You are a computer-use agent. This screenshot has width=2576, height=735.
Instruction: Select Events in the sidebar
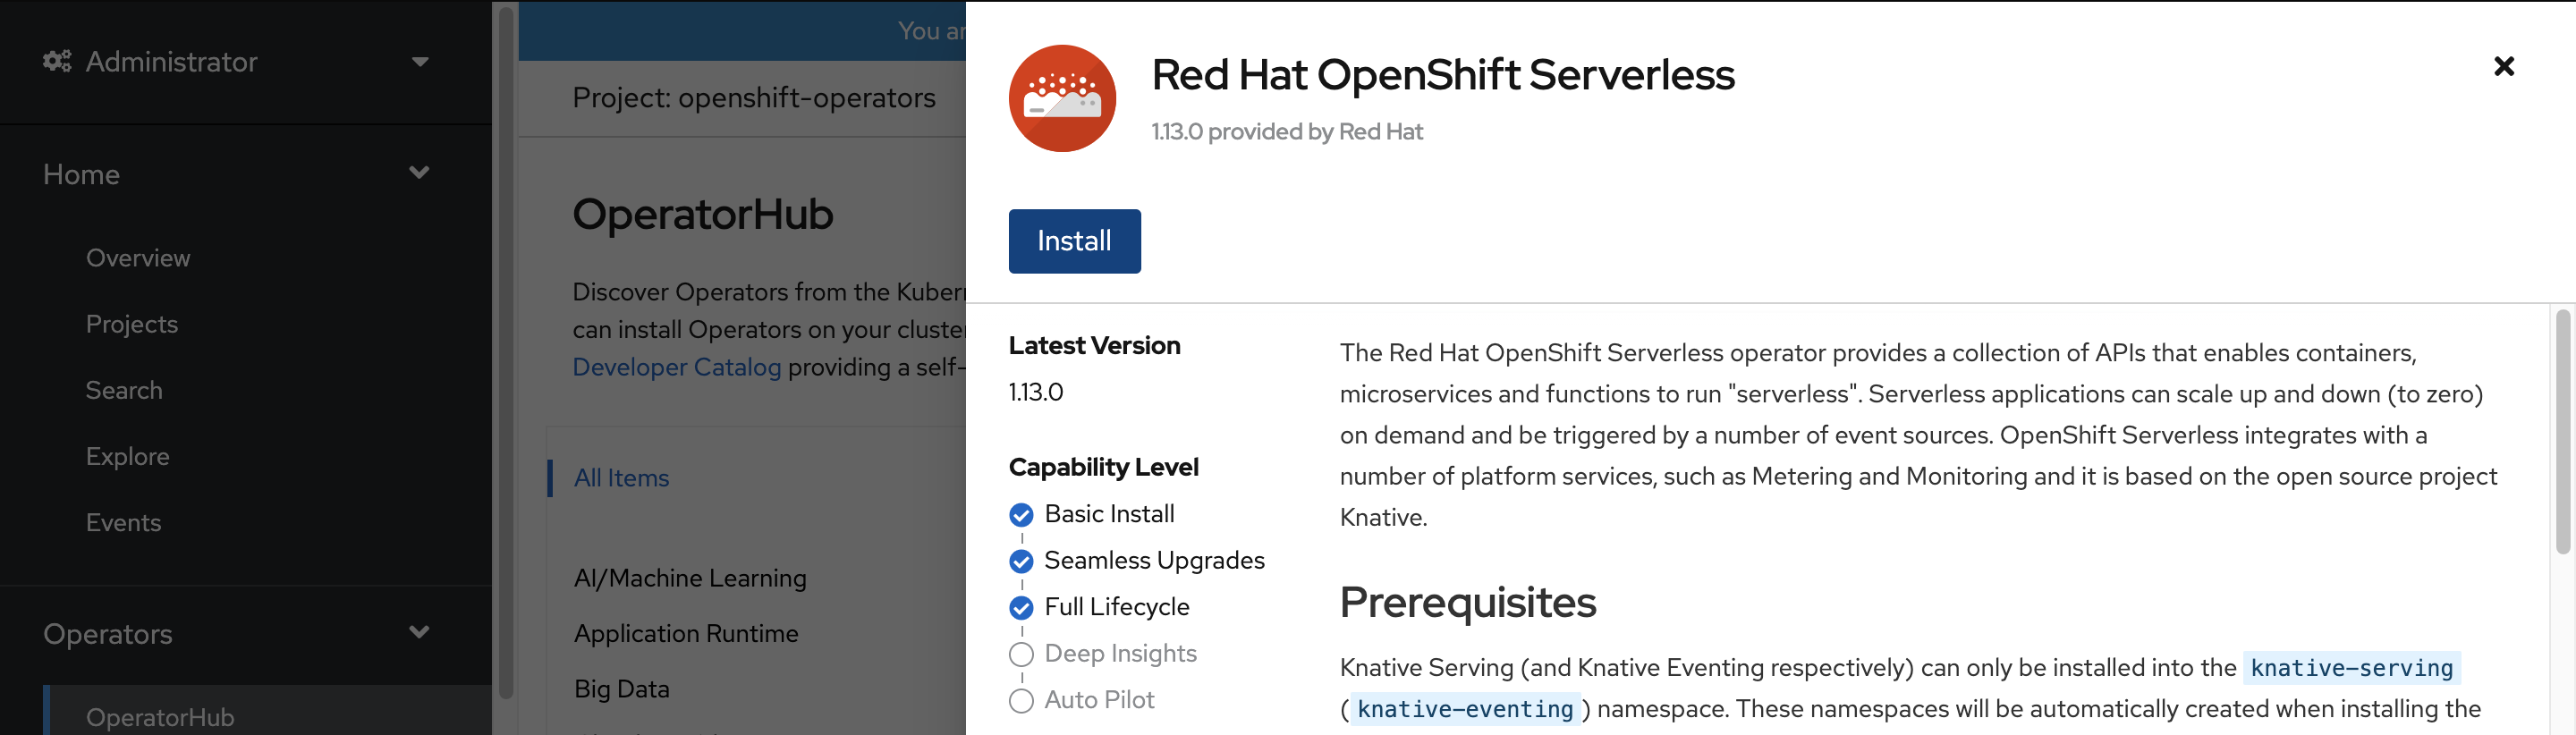[123, 522]
